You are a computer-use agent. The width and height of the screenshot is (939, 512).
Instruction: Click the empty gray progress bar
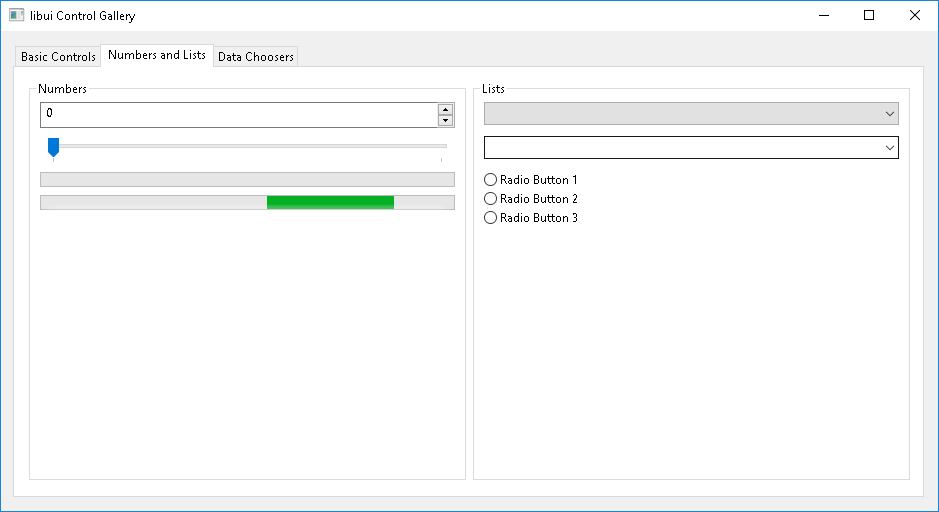point(247,180)
